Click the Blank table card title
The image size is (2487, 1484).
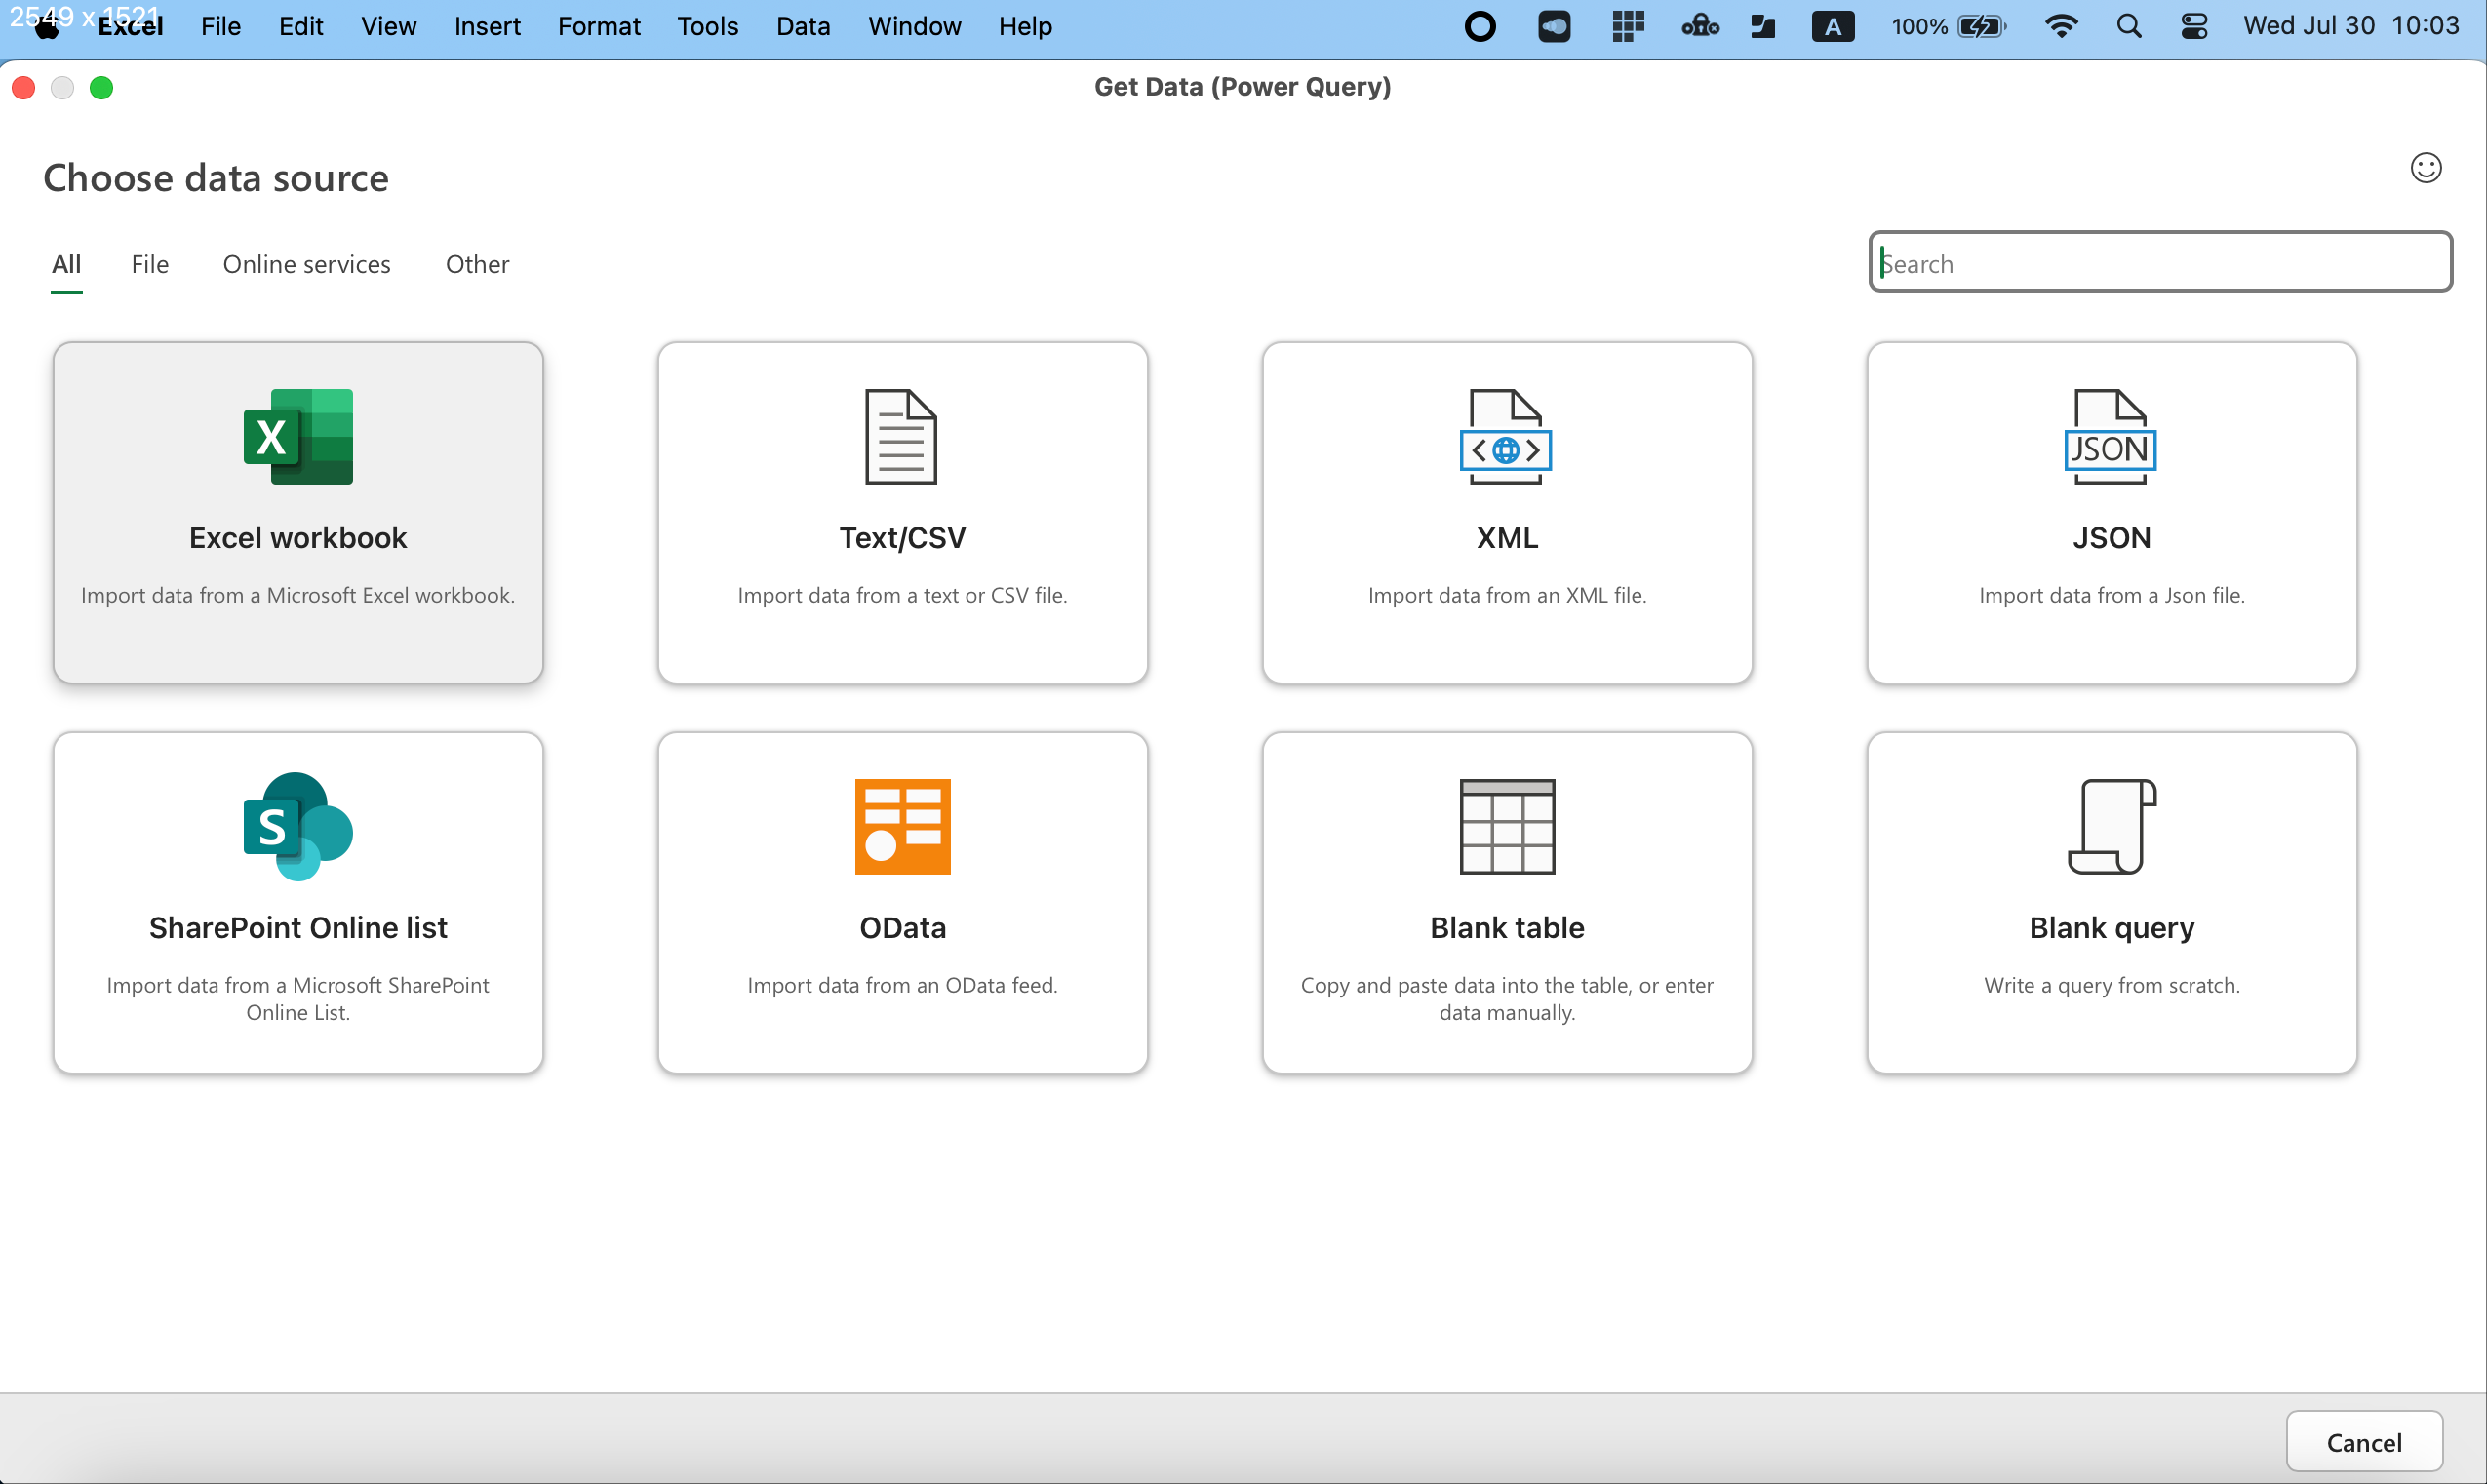pos(1507,928)
